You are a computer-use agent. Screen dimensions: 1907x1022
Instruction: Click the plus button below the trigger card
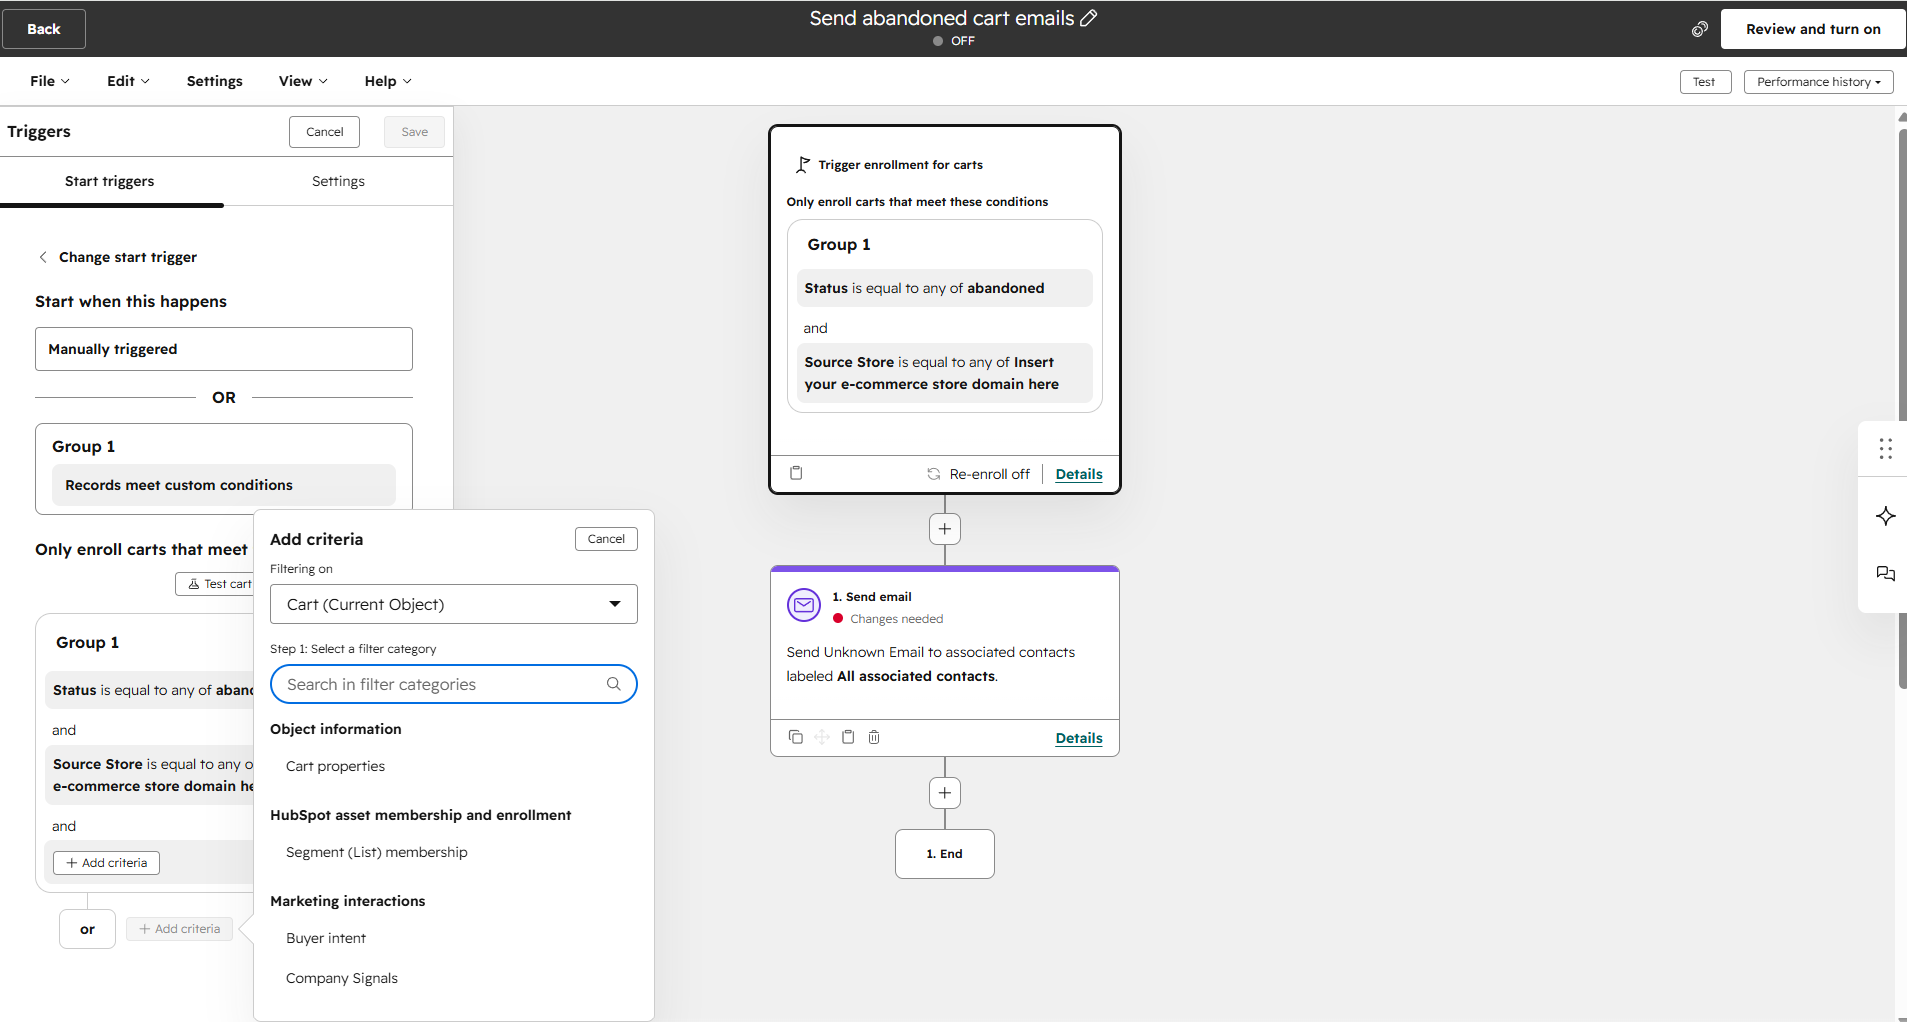pyautogui.click(x=944, y=528)
